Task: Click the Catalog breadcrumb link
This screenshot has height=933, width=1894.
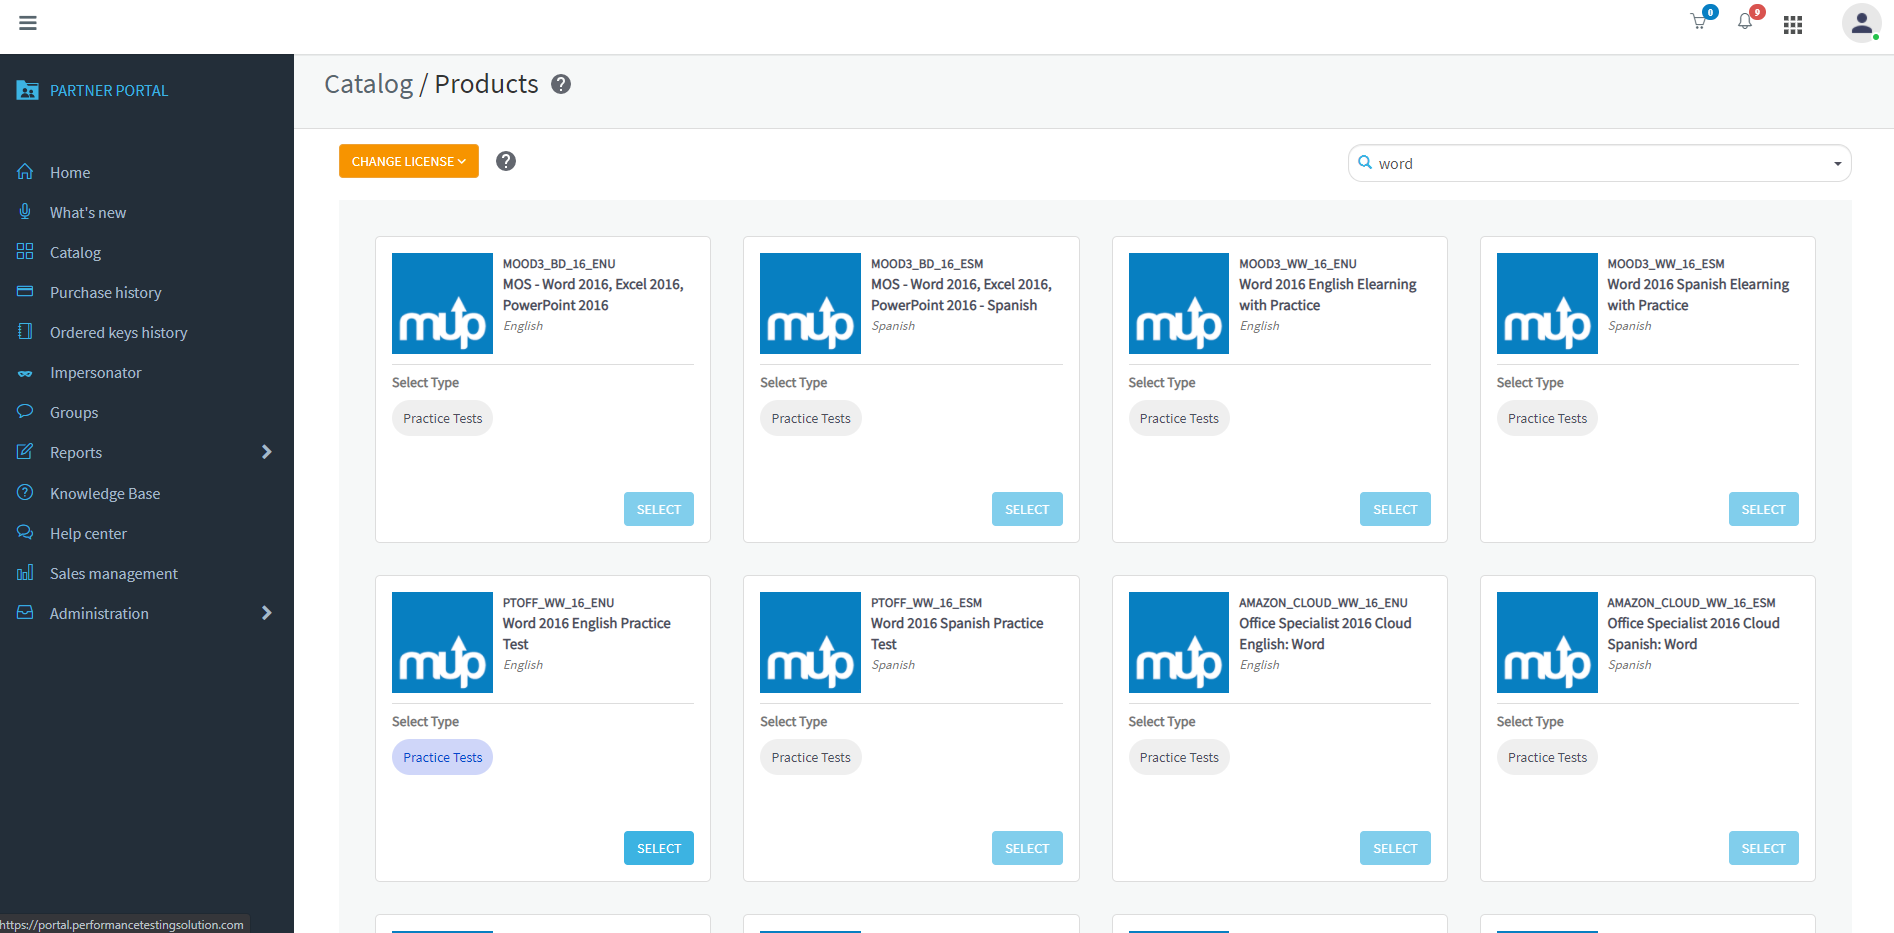Action: [x=368, y=84]
